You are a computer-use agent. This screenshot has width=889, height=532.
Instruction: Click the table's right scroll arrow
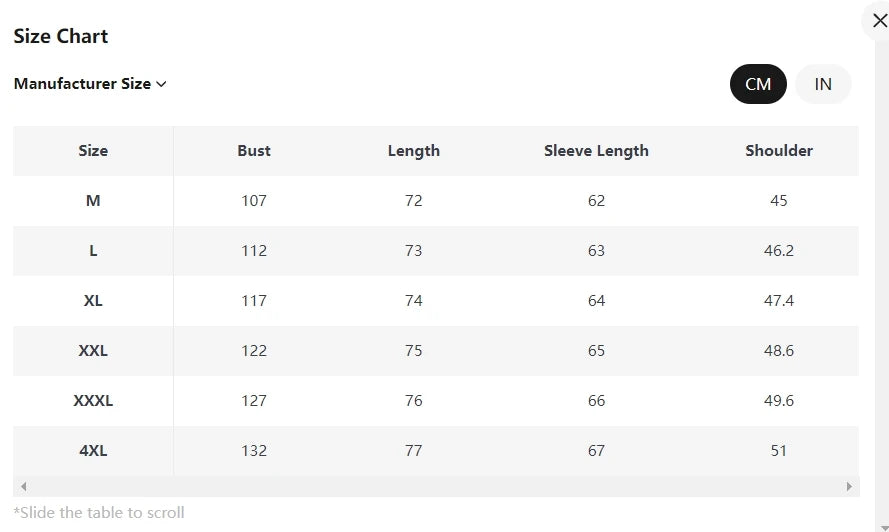pyautogui.click(x=849, y=486)
